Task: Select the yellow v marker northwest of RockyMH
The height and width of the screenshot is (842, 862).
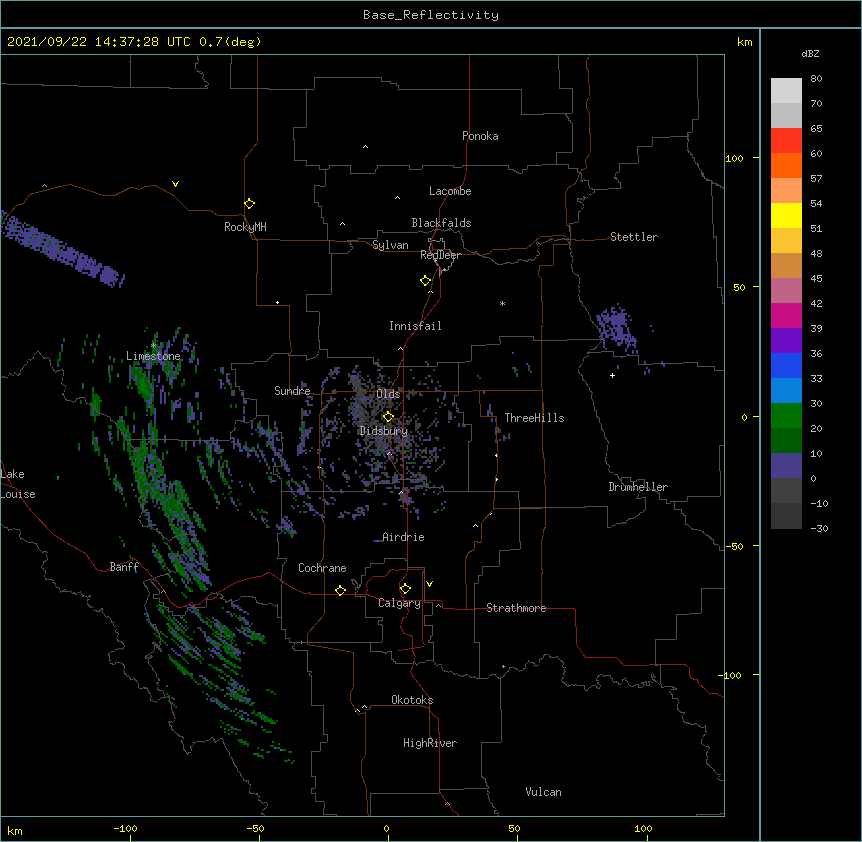Action: point(175,184)
